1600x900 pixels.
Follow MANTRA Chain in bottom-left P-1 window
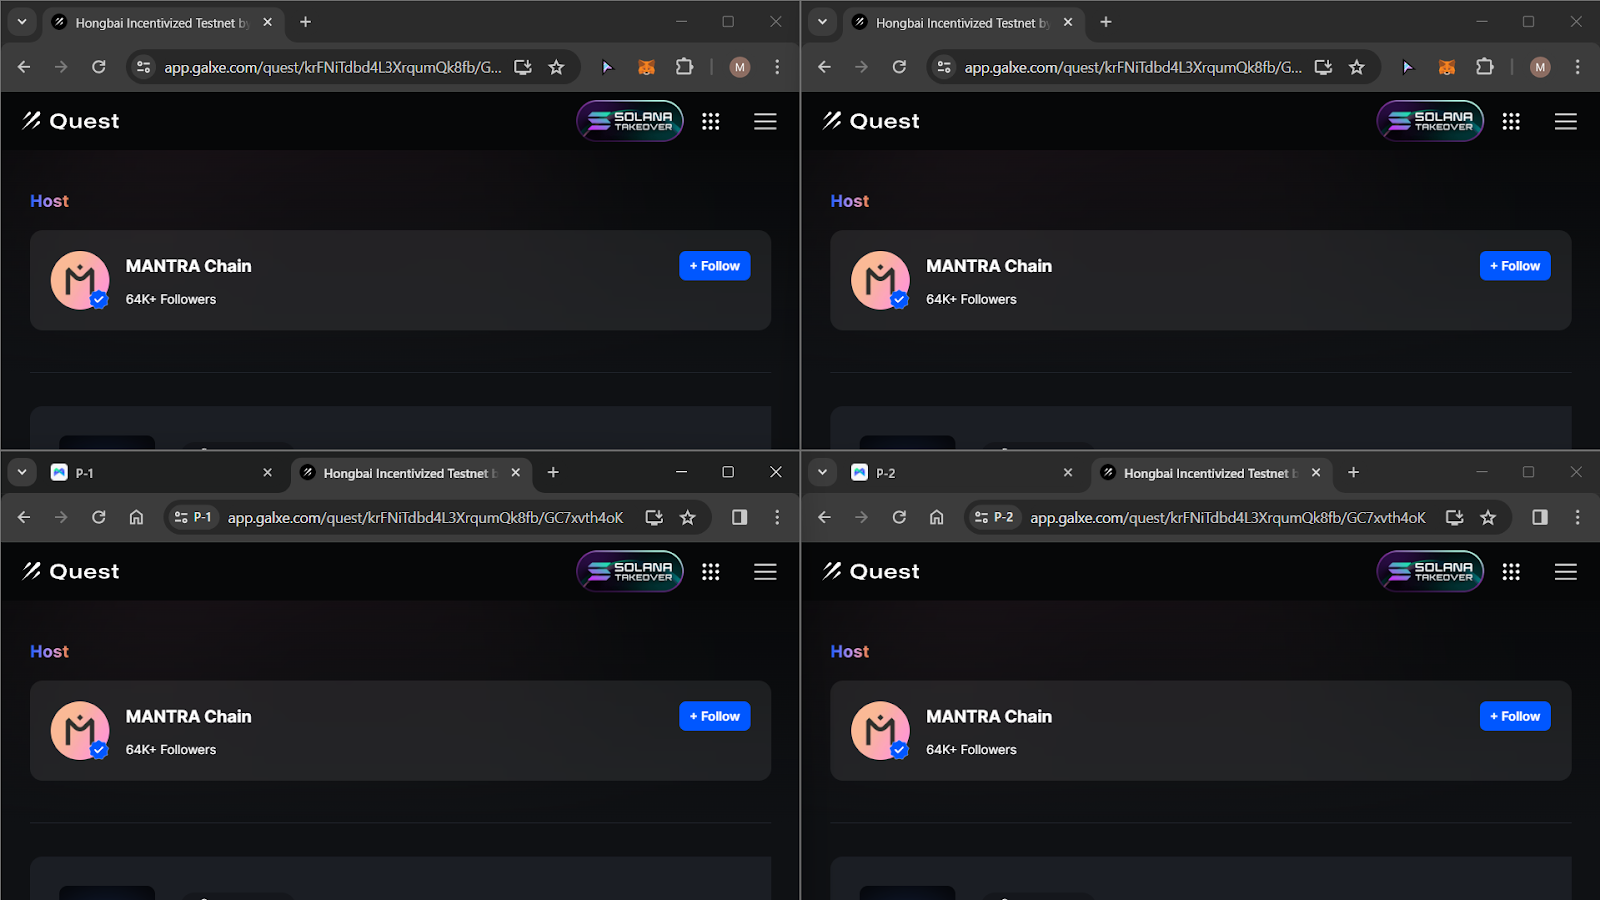pos(714,716)
